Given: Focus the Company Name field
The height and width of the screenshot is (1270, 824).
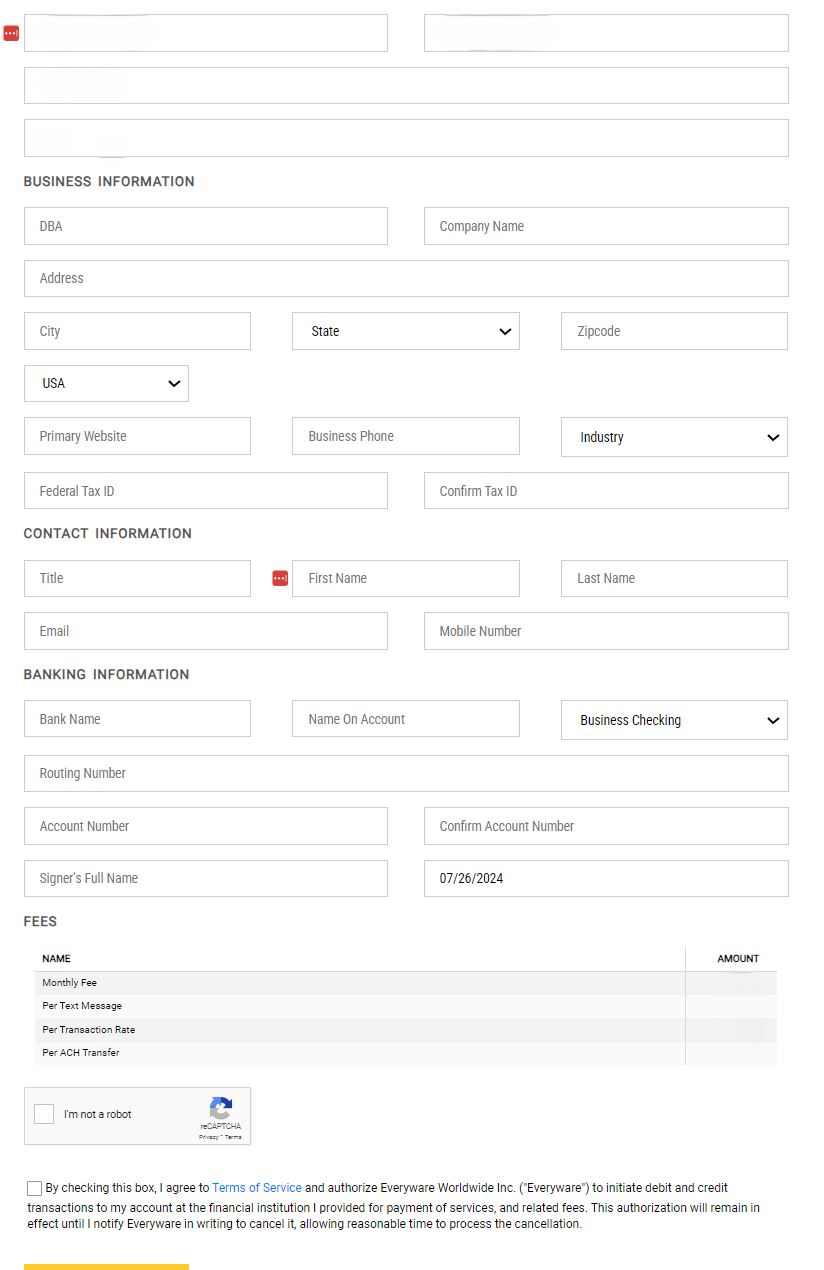Looking at the screenshot, I should (x=606, y=226).
